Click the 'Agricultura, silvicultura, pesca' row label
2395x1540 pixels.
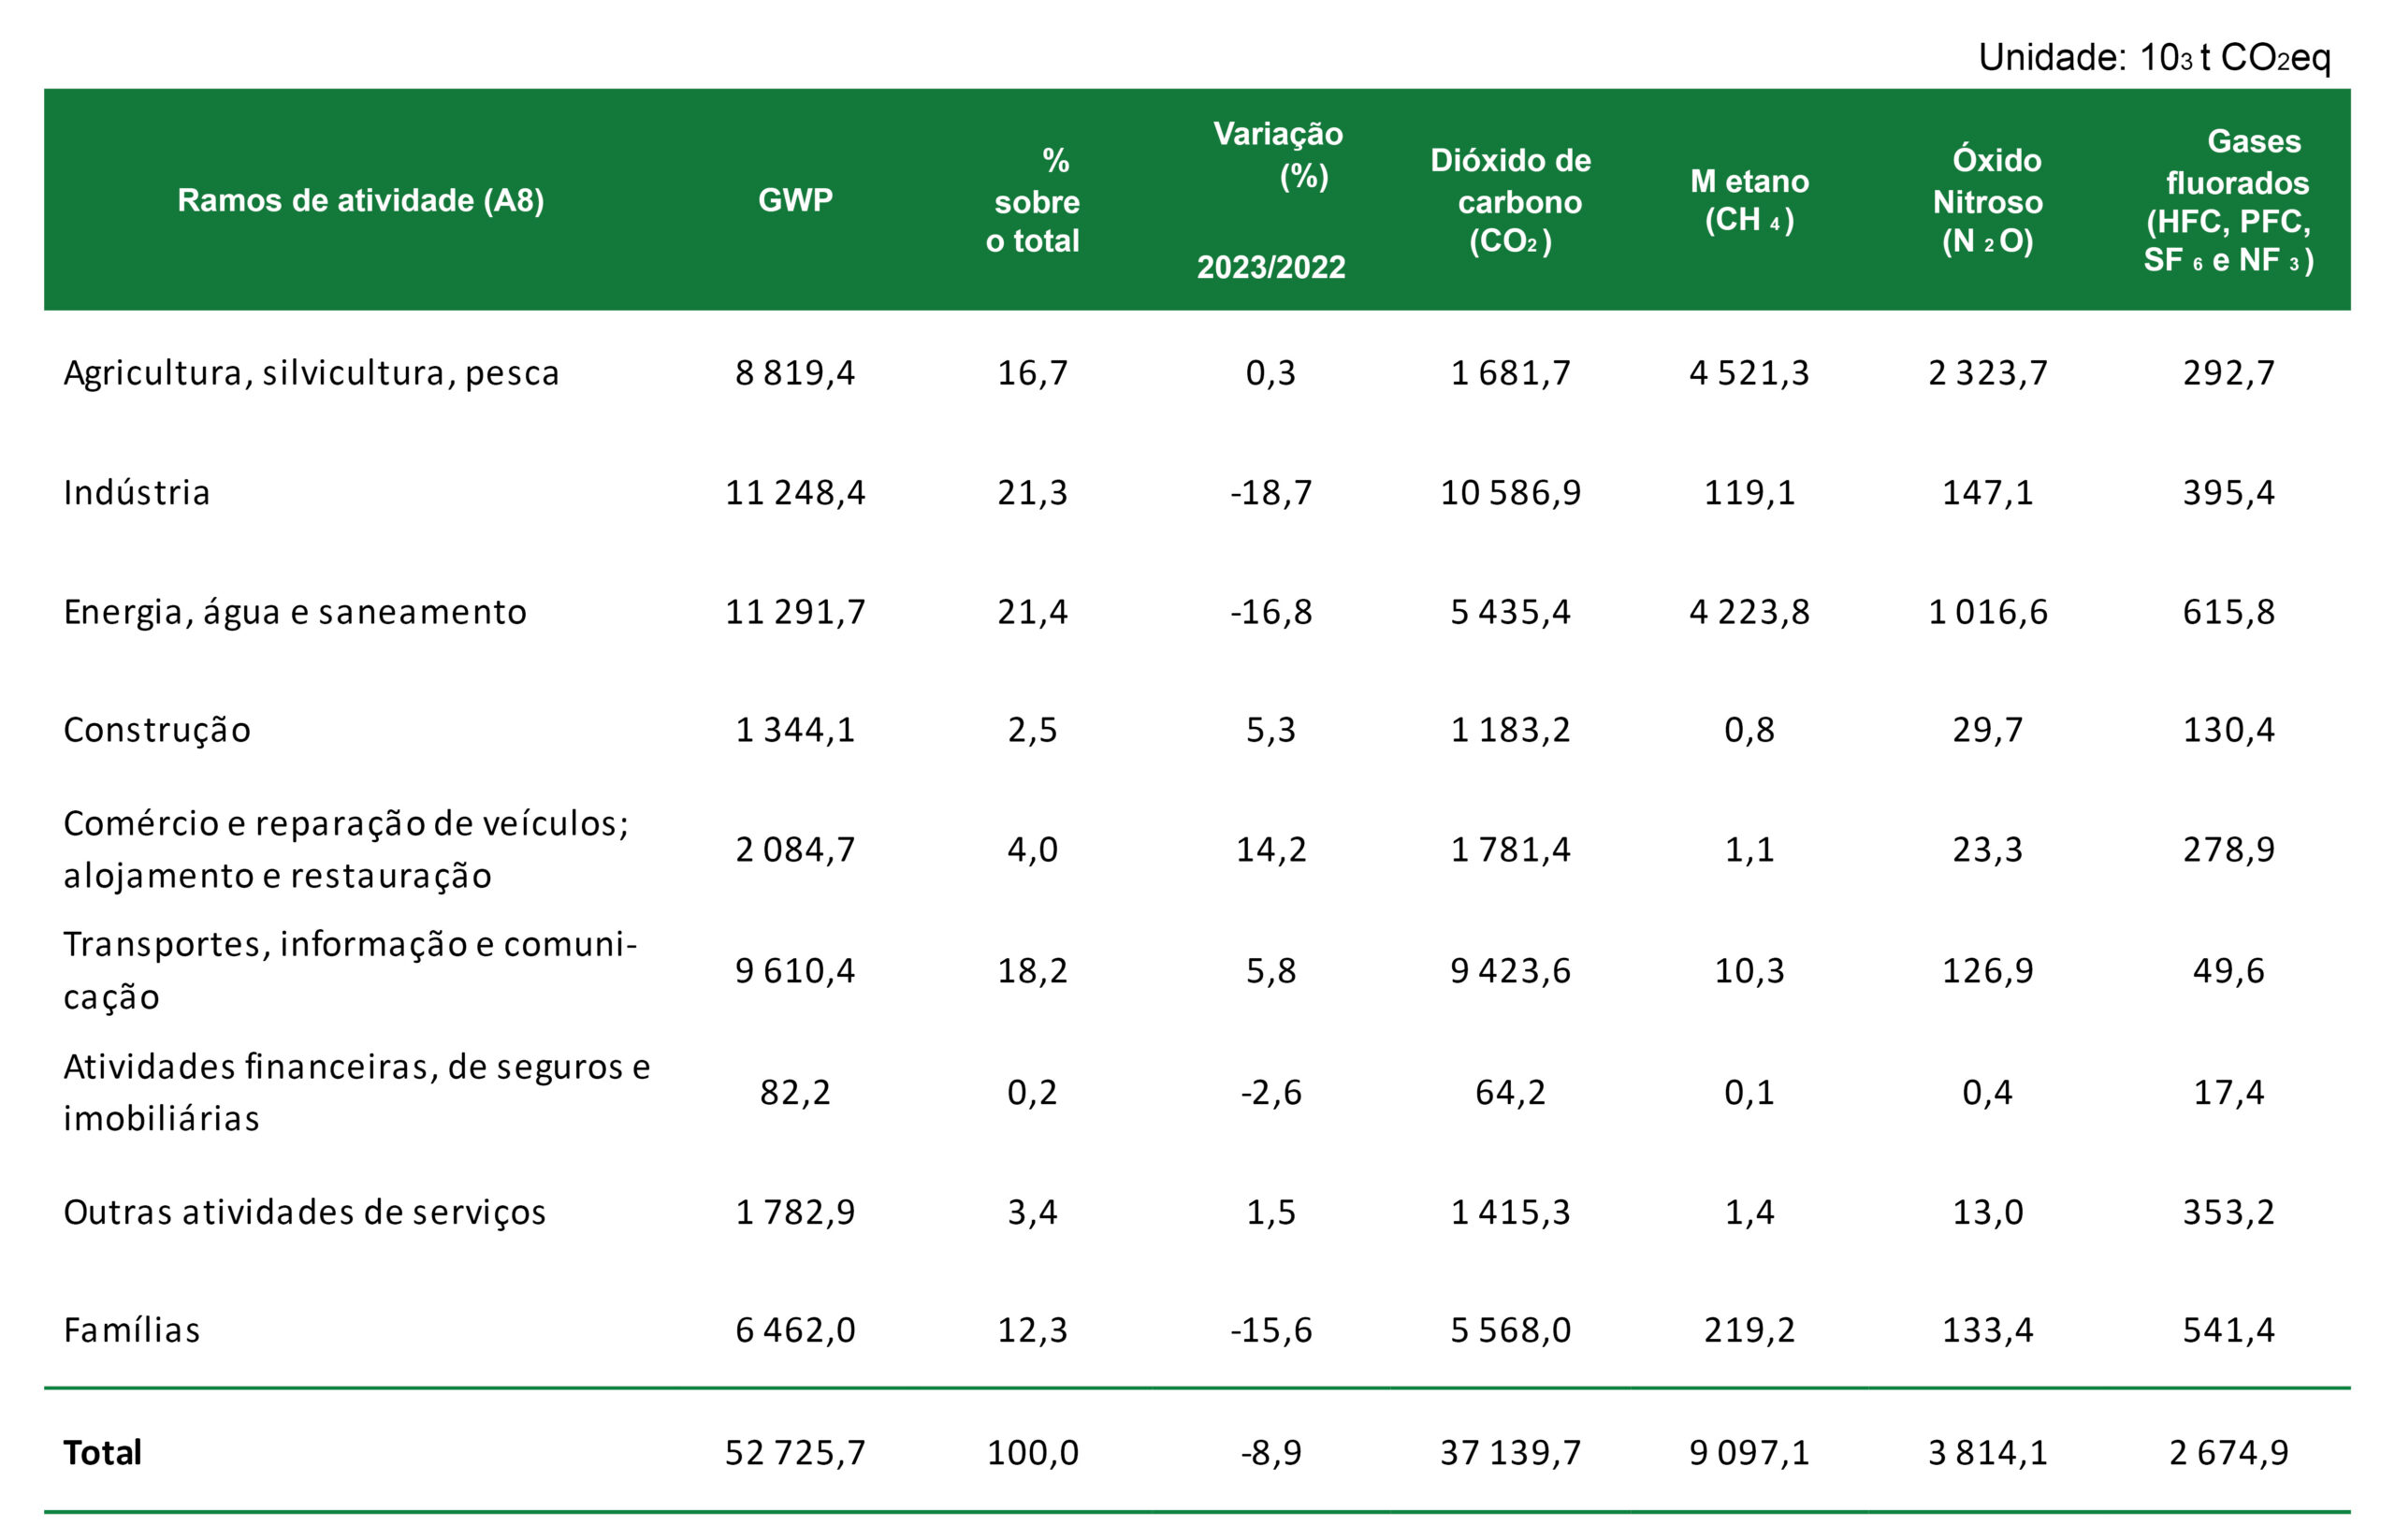(311, 373)
